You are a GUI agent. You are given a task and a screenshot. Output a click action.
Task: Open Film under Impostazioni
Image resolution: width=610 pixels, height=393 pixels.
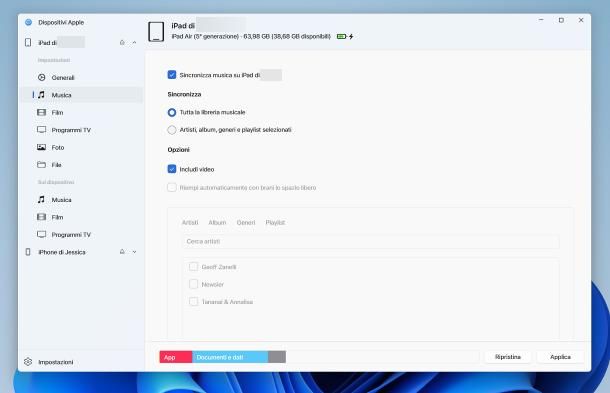[82, 112]
